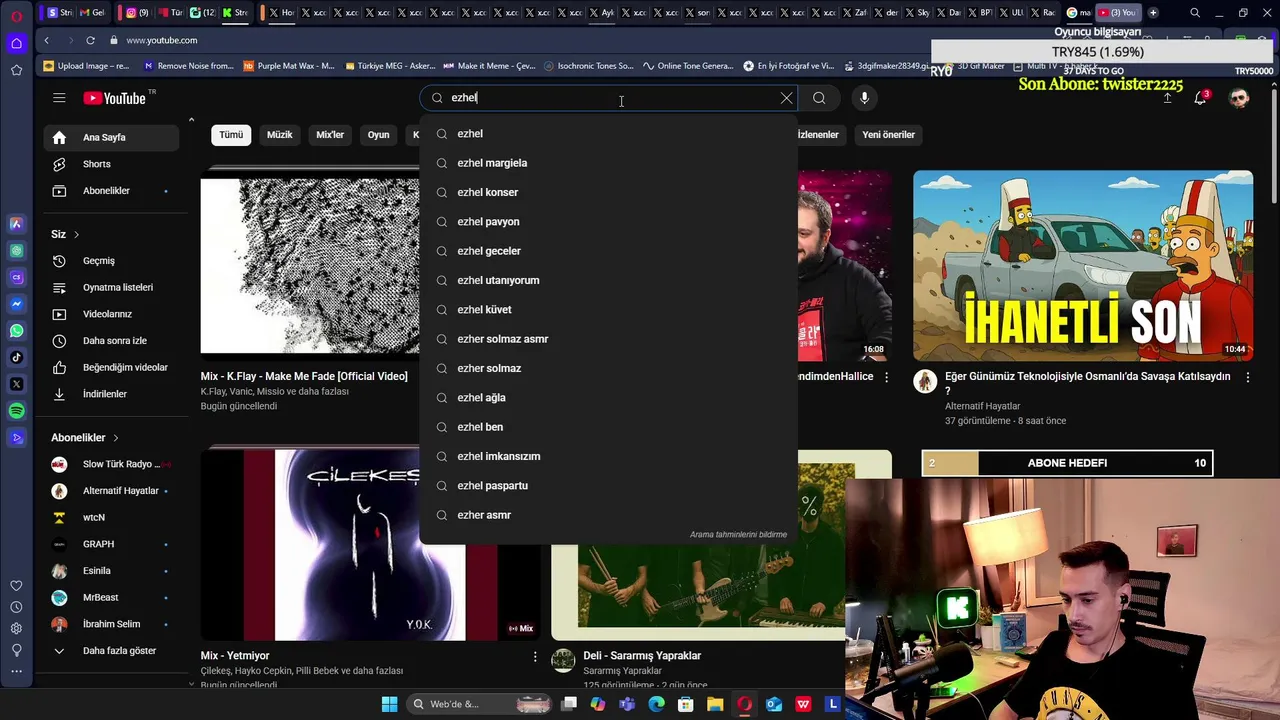This screenshot has height=720, width=1280.
Task: Open Opera sidebar home icon
Action: [16, 43]
